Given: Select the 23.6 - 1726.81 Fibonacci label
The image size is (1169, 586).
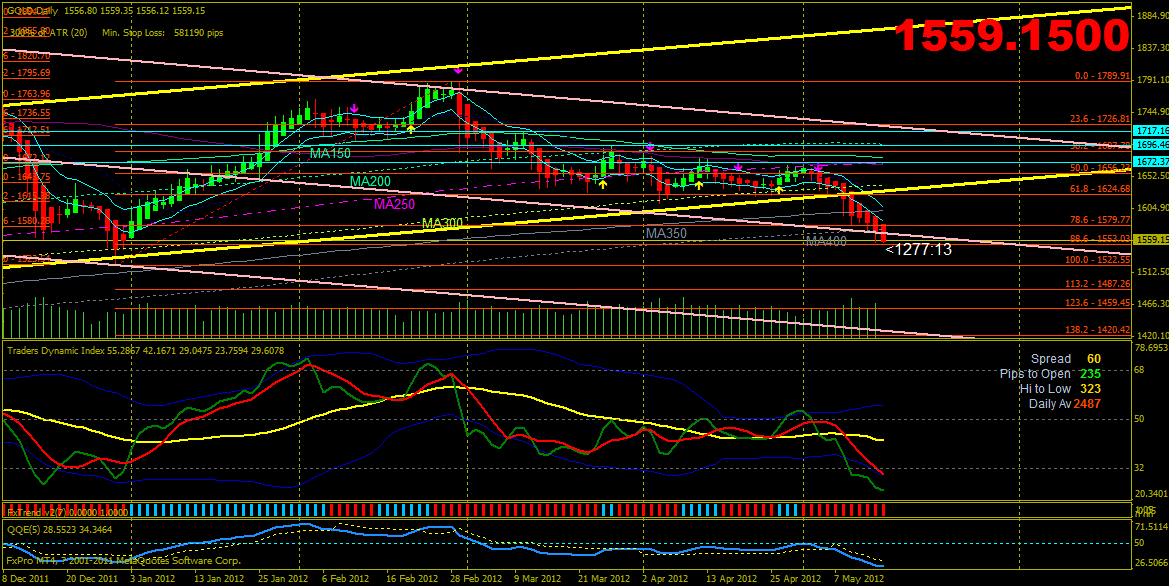Looking at the screenshot, I should point(1099,119).
